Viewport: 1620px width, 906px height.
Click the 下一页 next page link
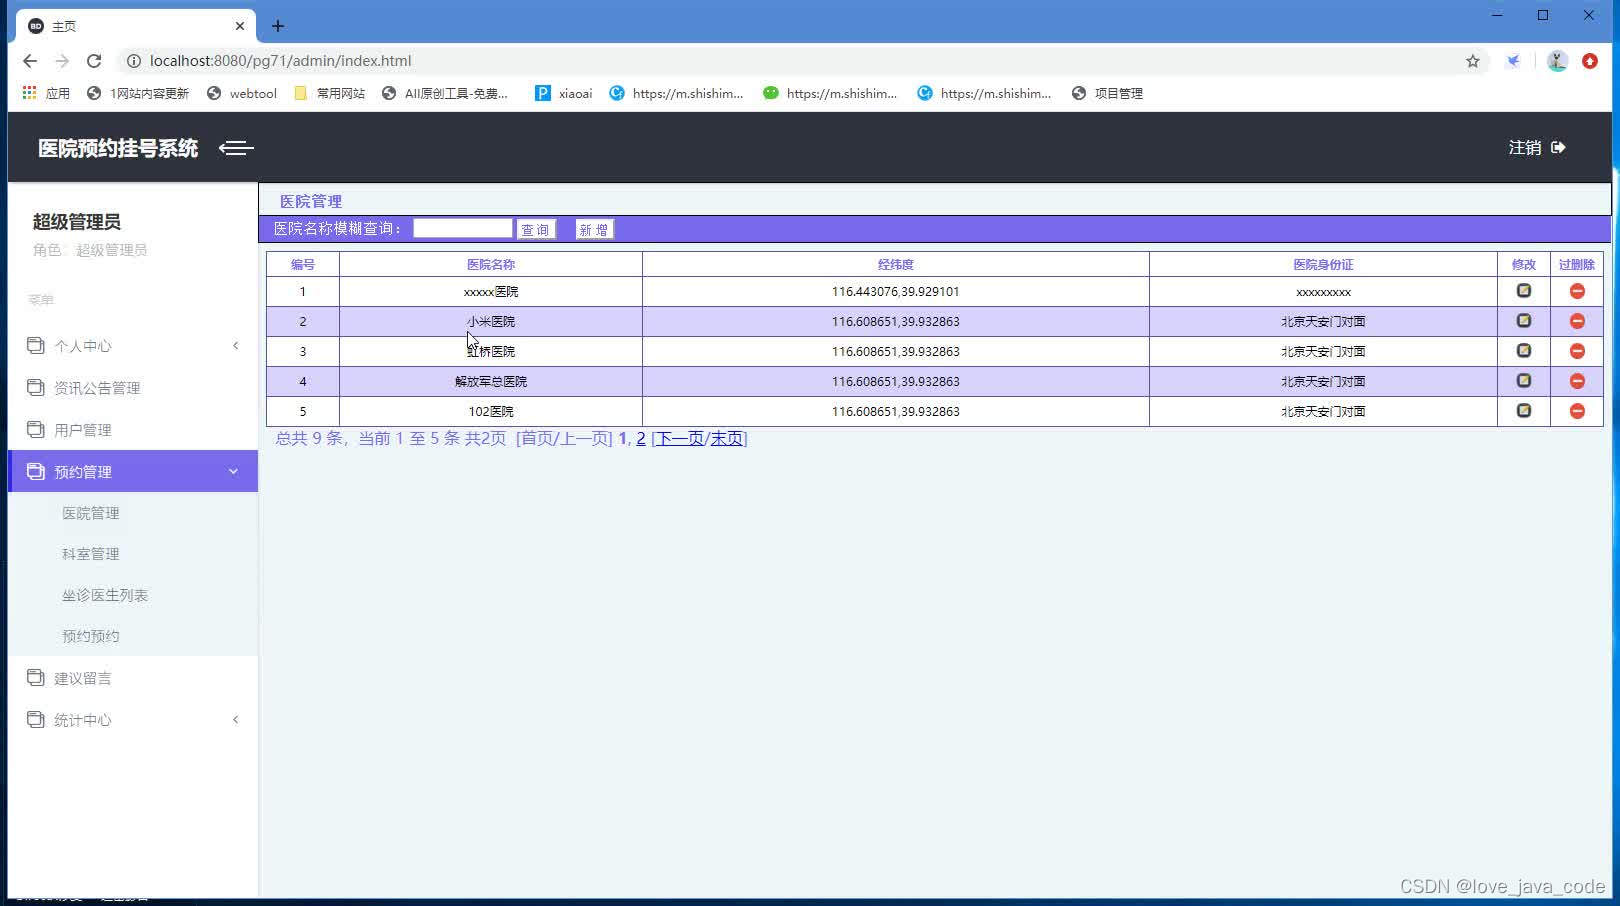coord(679,438)
